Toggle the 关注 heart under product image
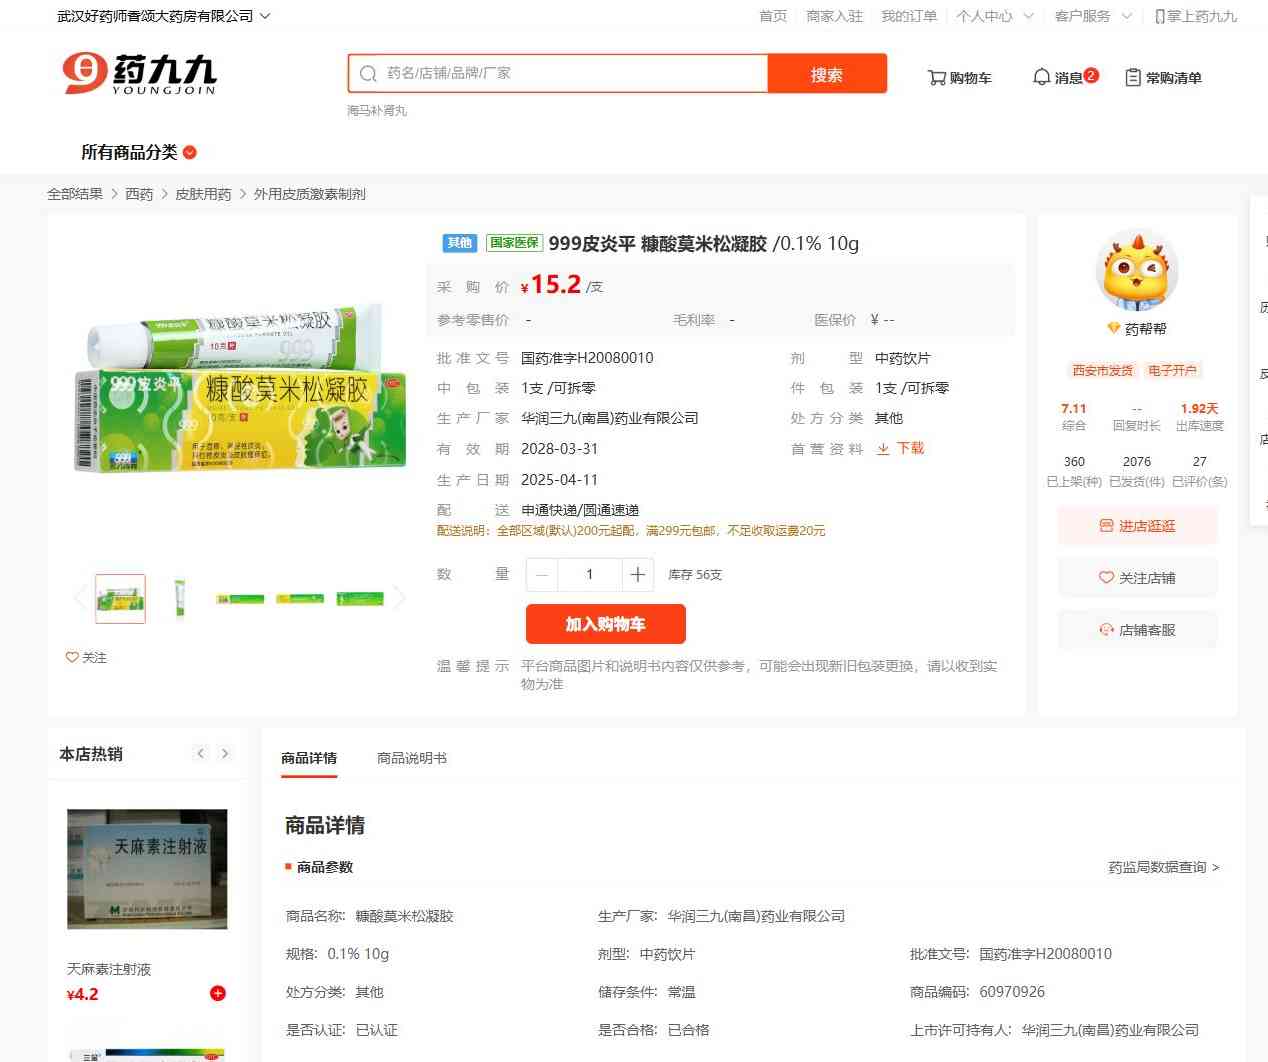Viewport: 1268px width, 1062px height. tap(73, 657)
